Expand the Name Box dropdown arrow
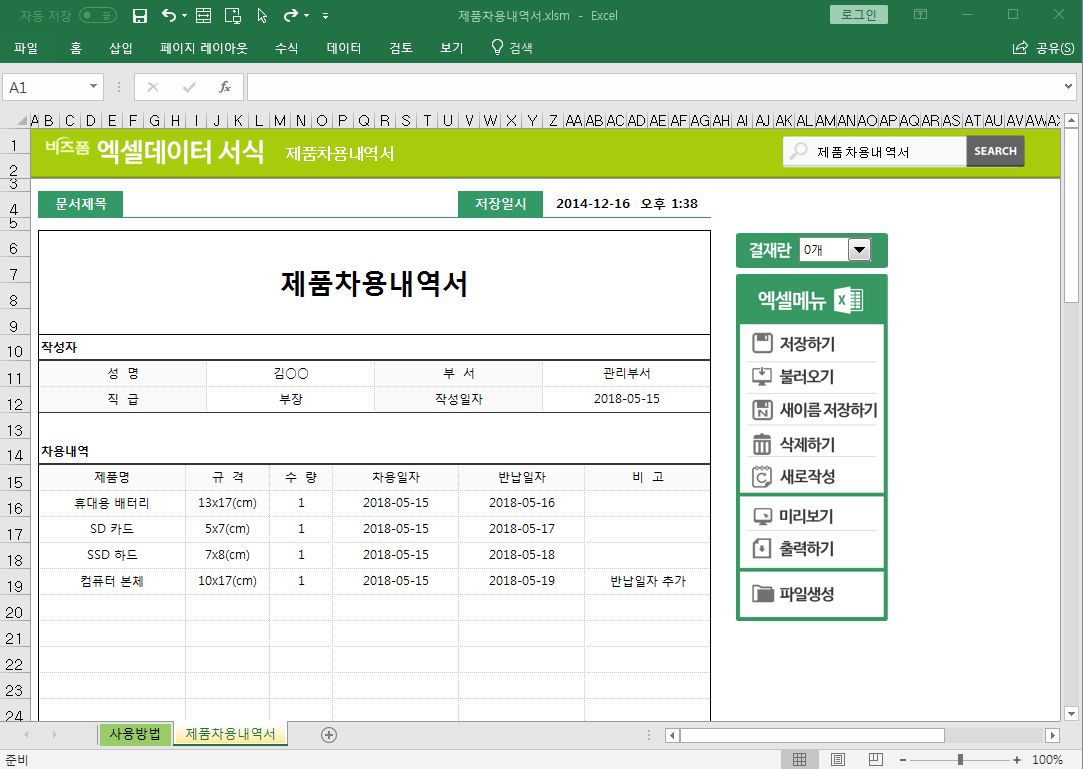 coord(94,87)
